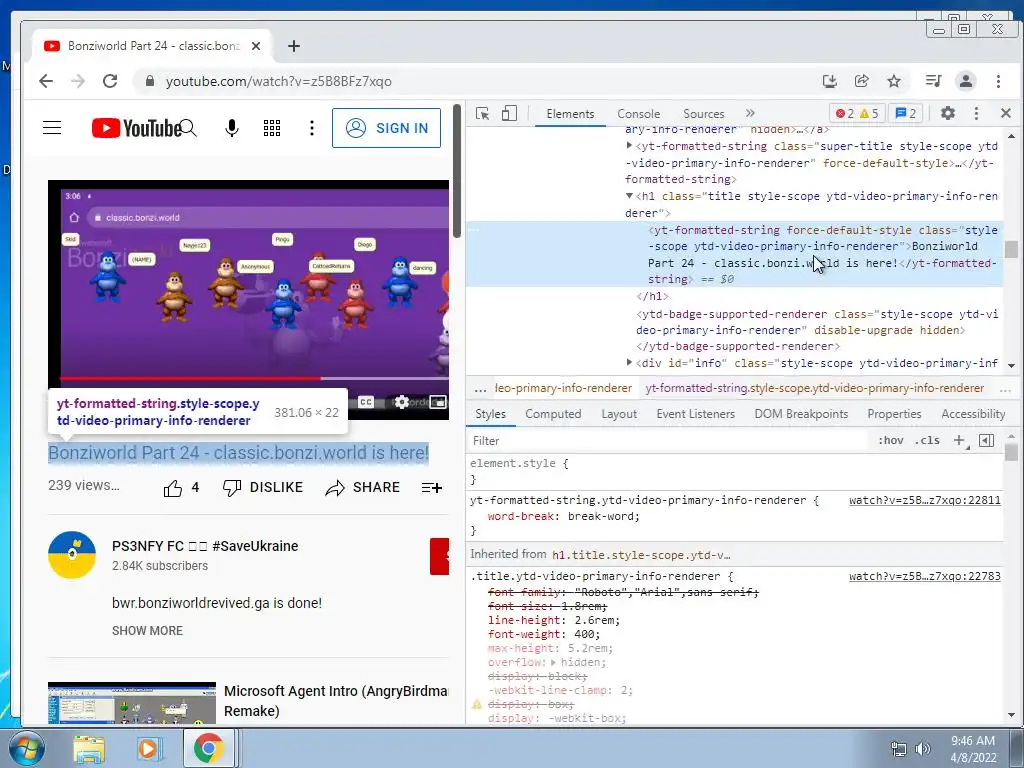Toggle closed captions CC on video
Screen dimensions: 1024x768
click(366, 402)
